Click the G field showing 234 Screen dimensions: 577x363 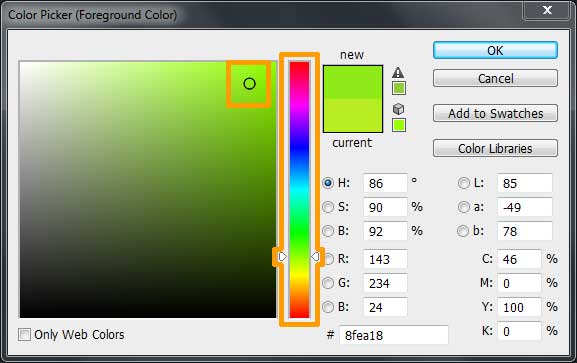(x=385, y=283)
